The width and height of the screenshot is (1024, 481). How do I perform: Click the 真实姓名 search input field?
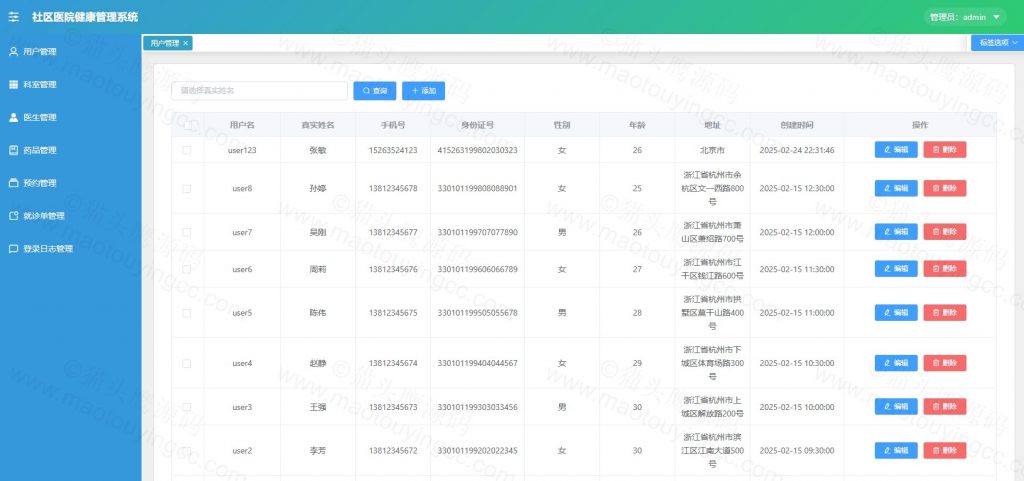pos(259,91)
